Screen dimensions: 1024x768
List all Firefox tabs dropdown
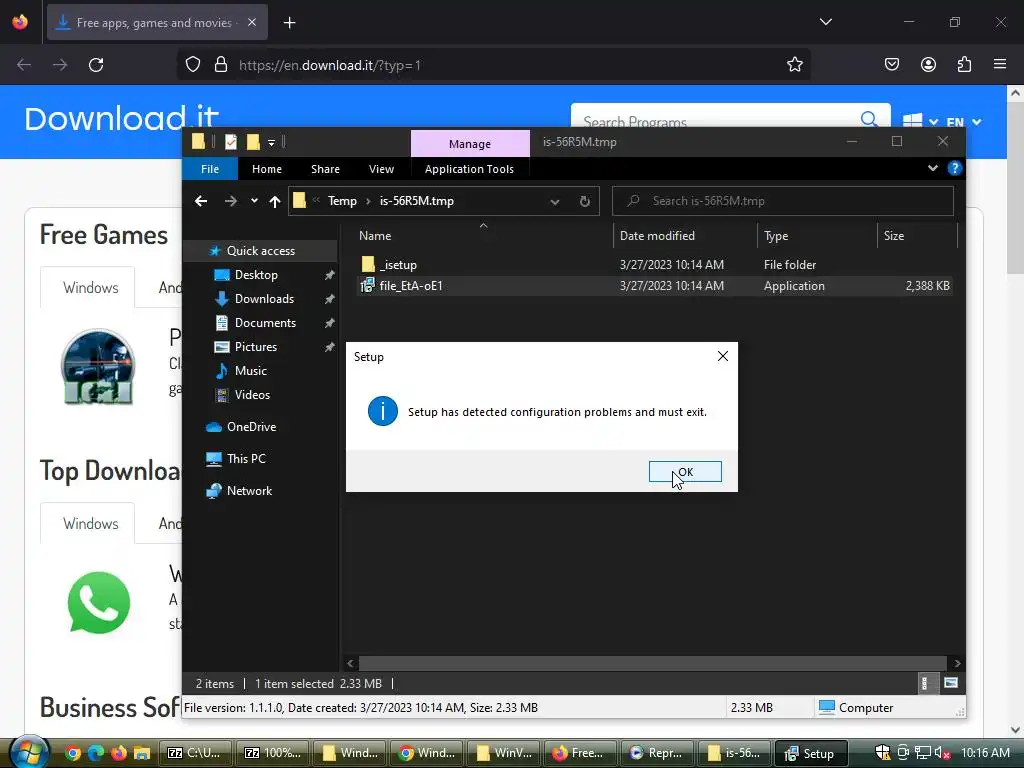(x=825, y=22)
